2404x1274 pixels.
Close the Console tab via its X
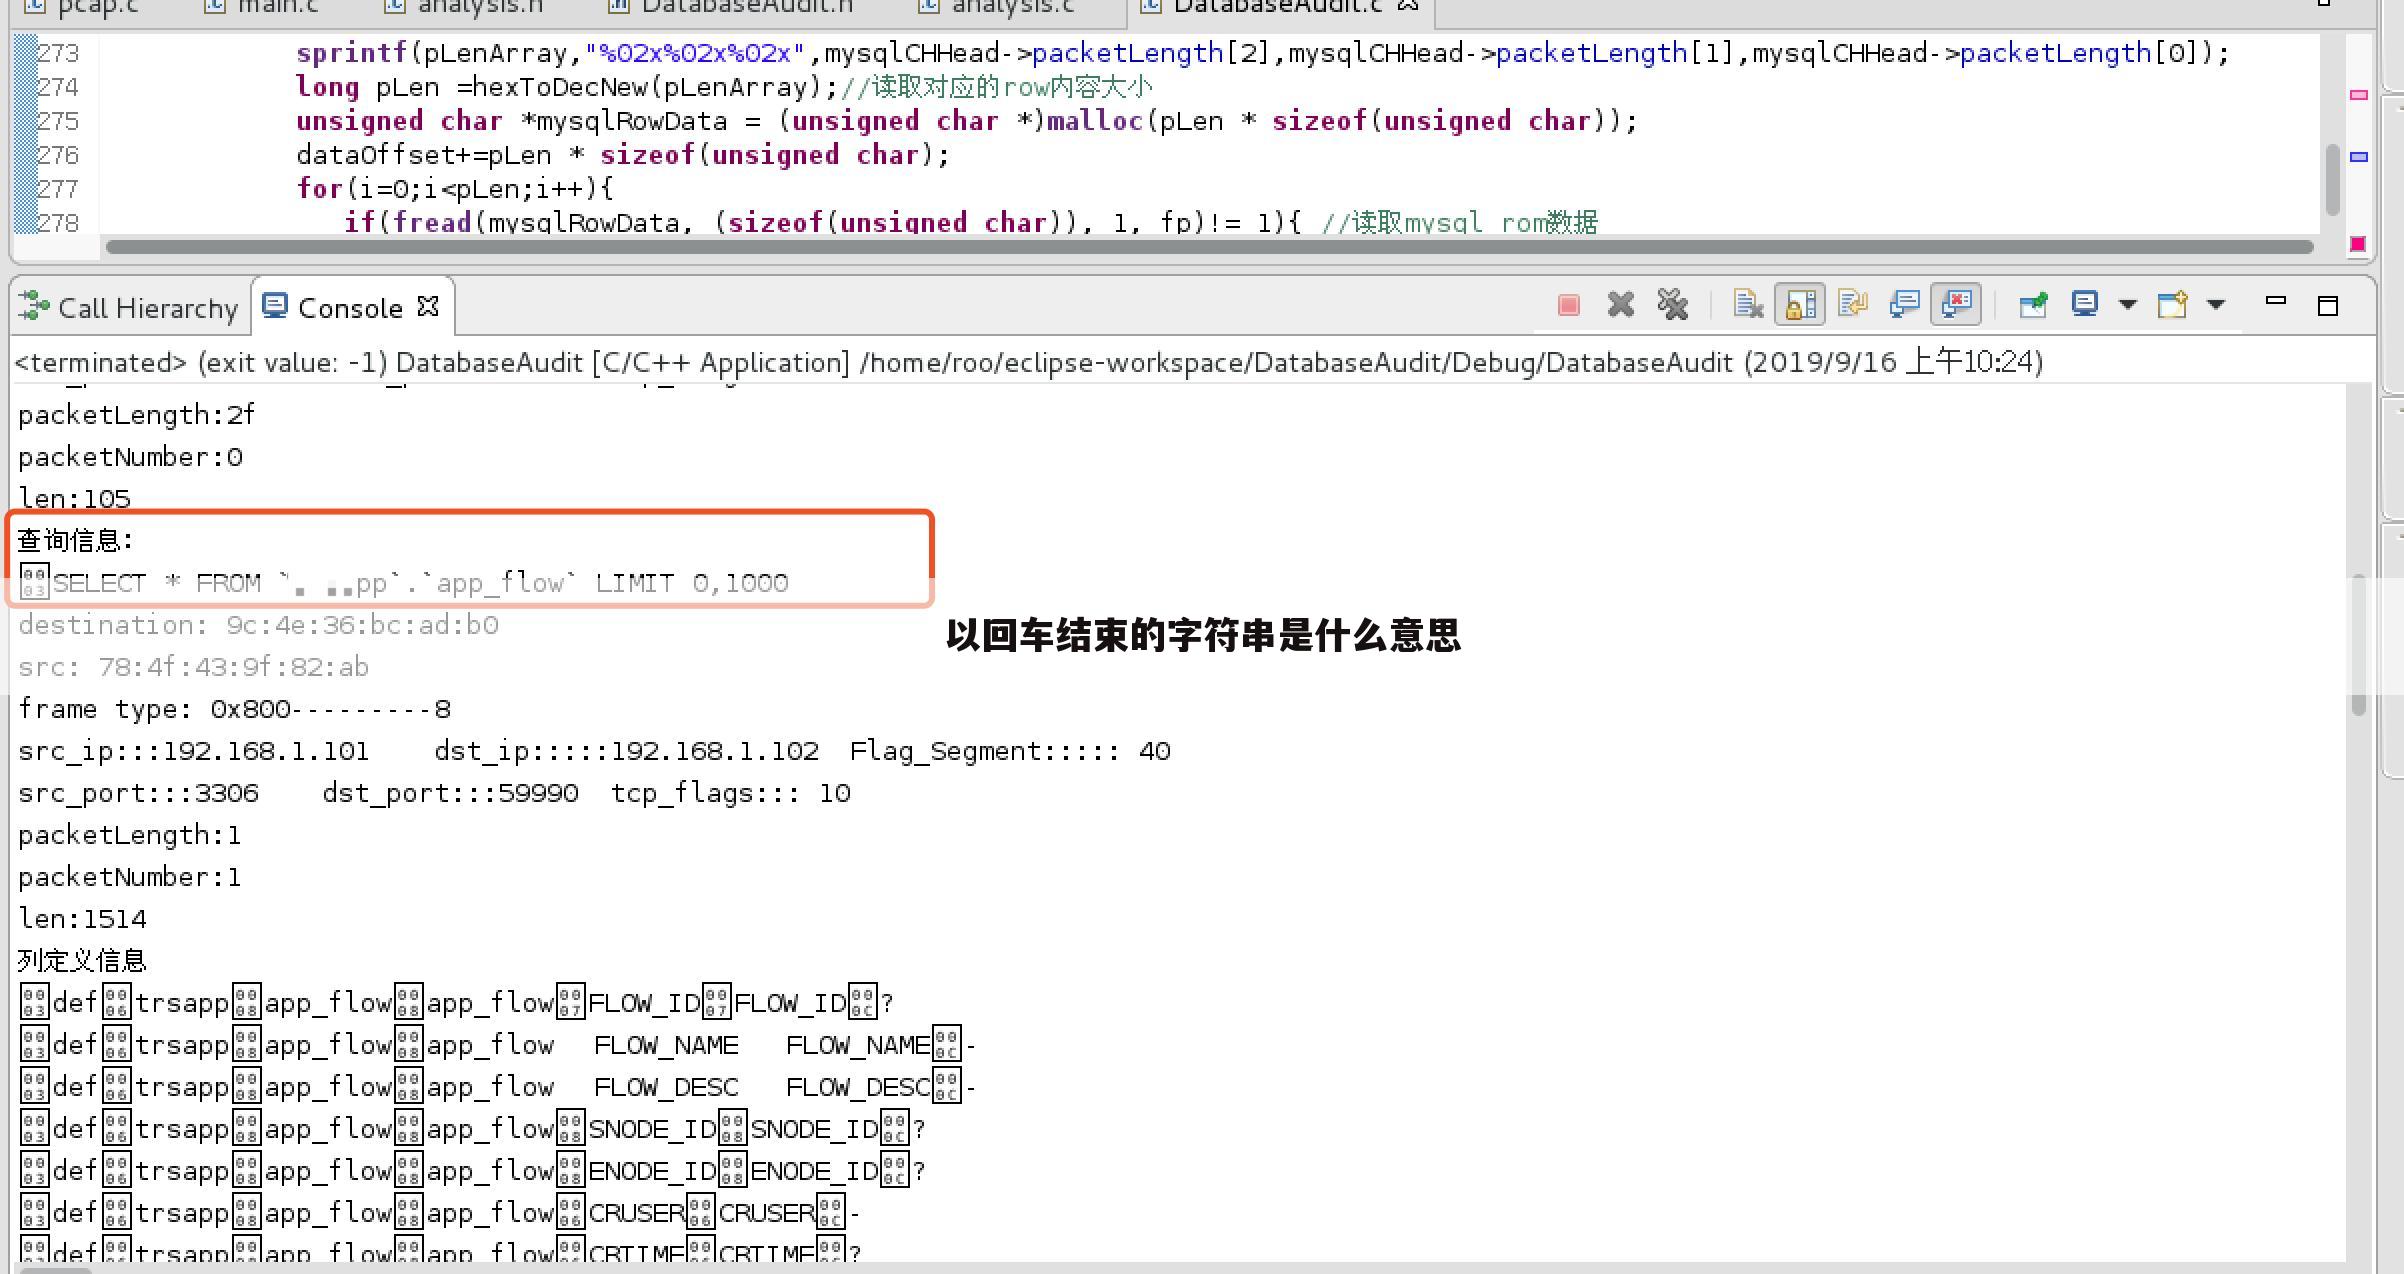pos(428,306)
